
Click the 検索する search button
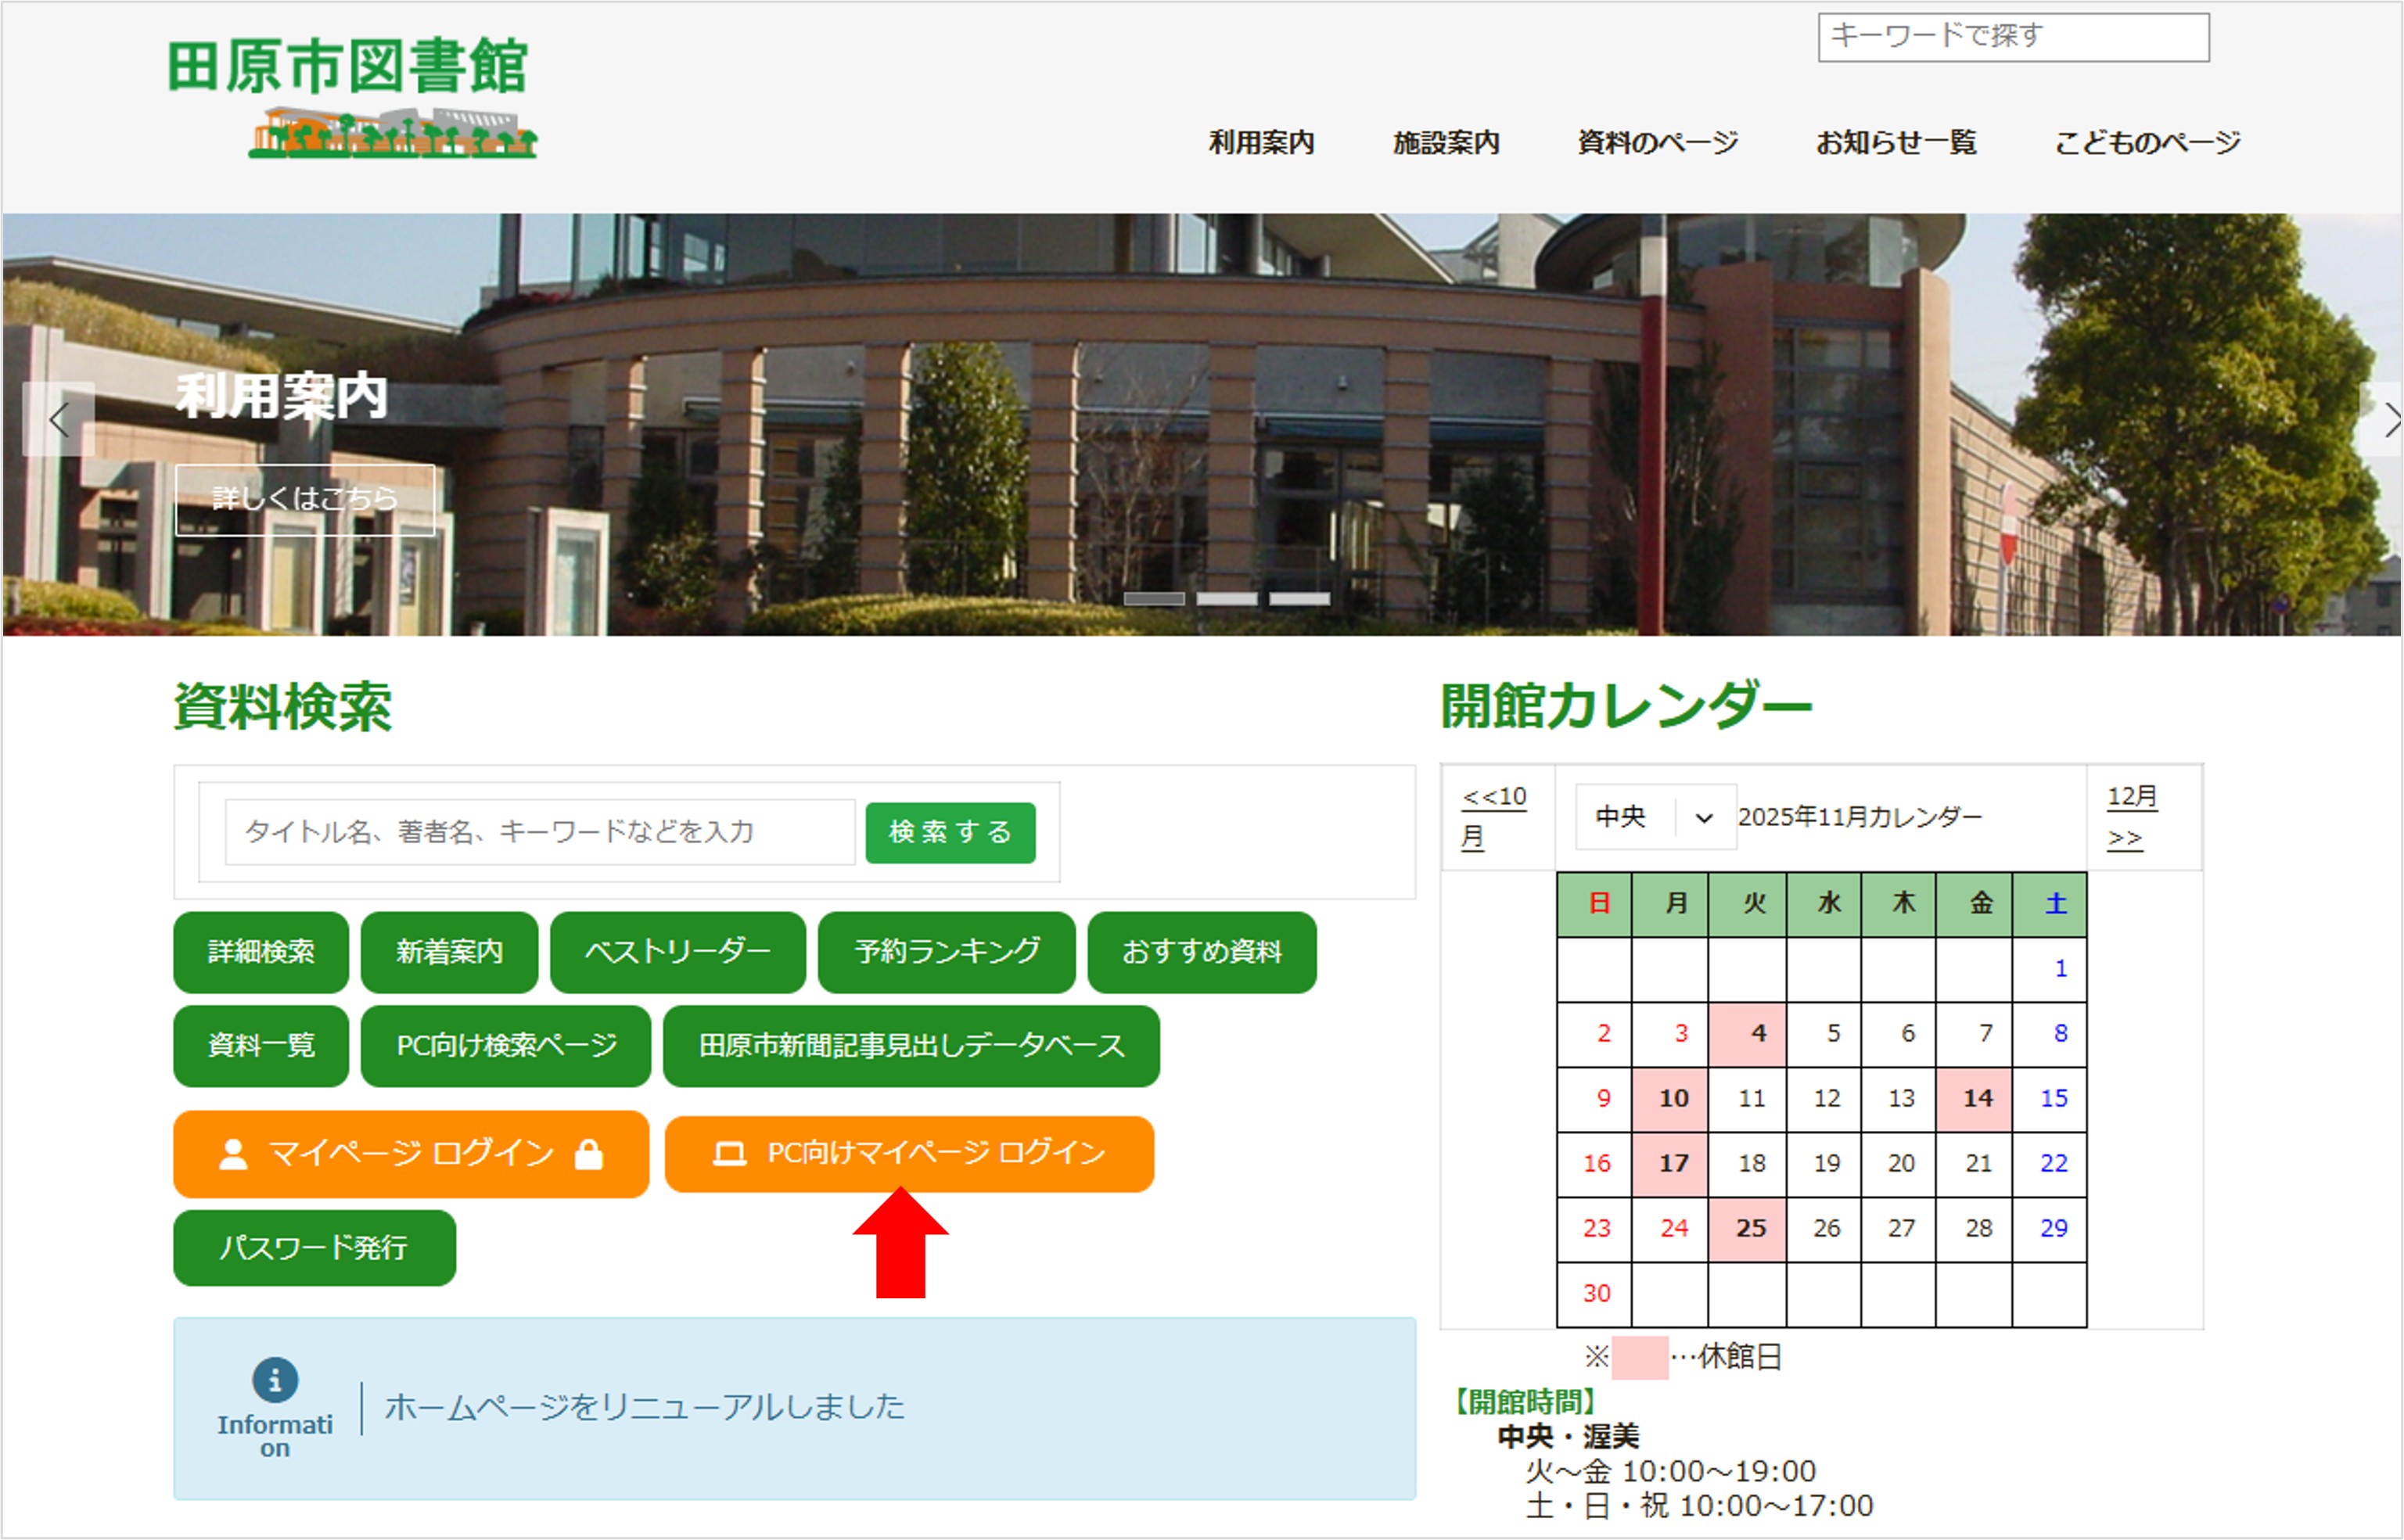coord(948,831)
